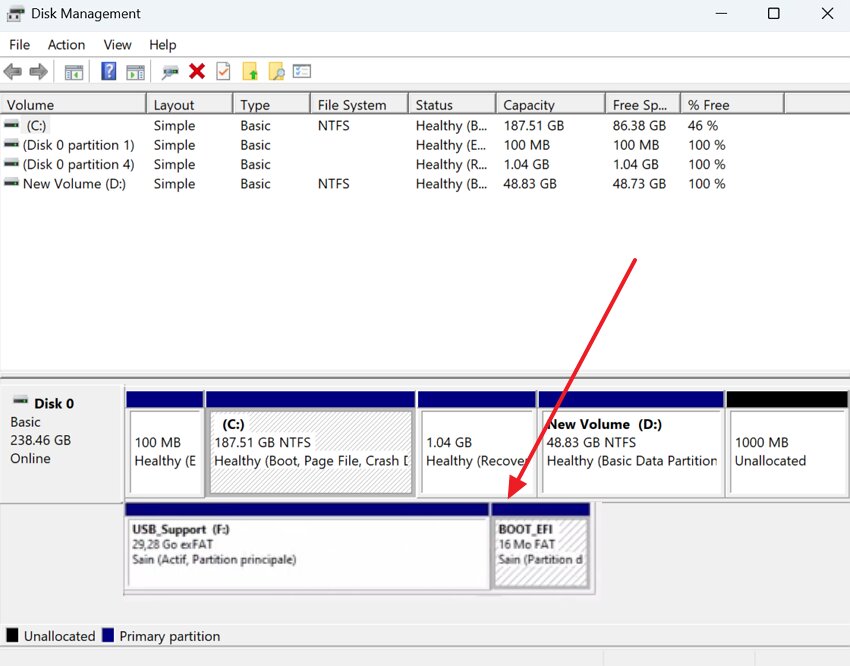Select the 1000 MB Unallocated block

pyautogui.click(x=787, y=442)
